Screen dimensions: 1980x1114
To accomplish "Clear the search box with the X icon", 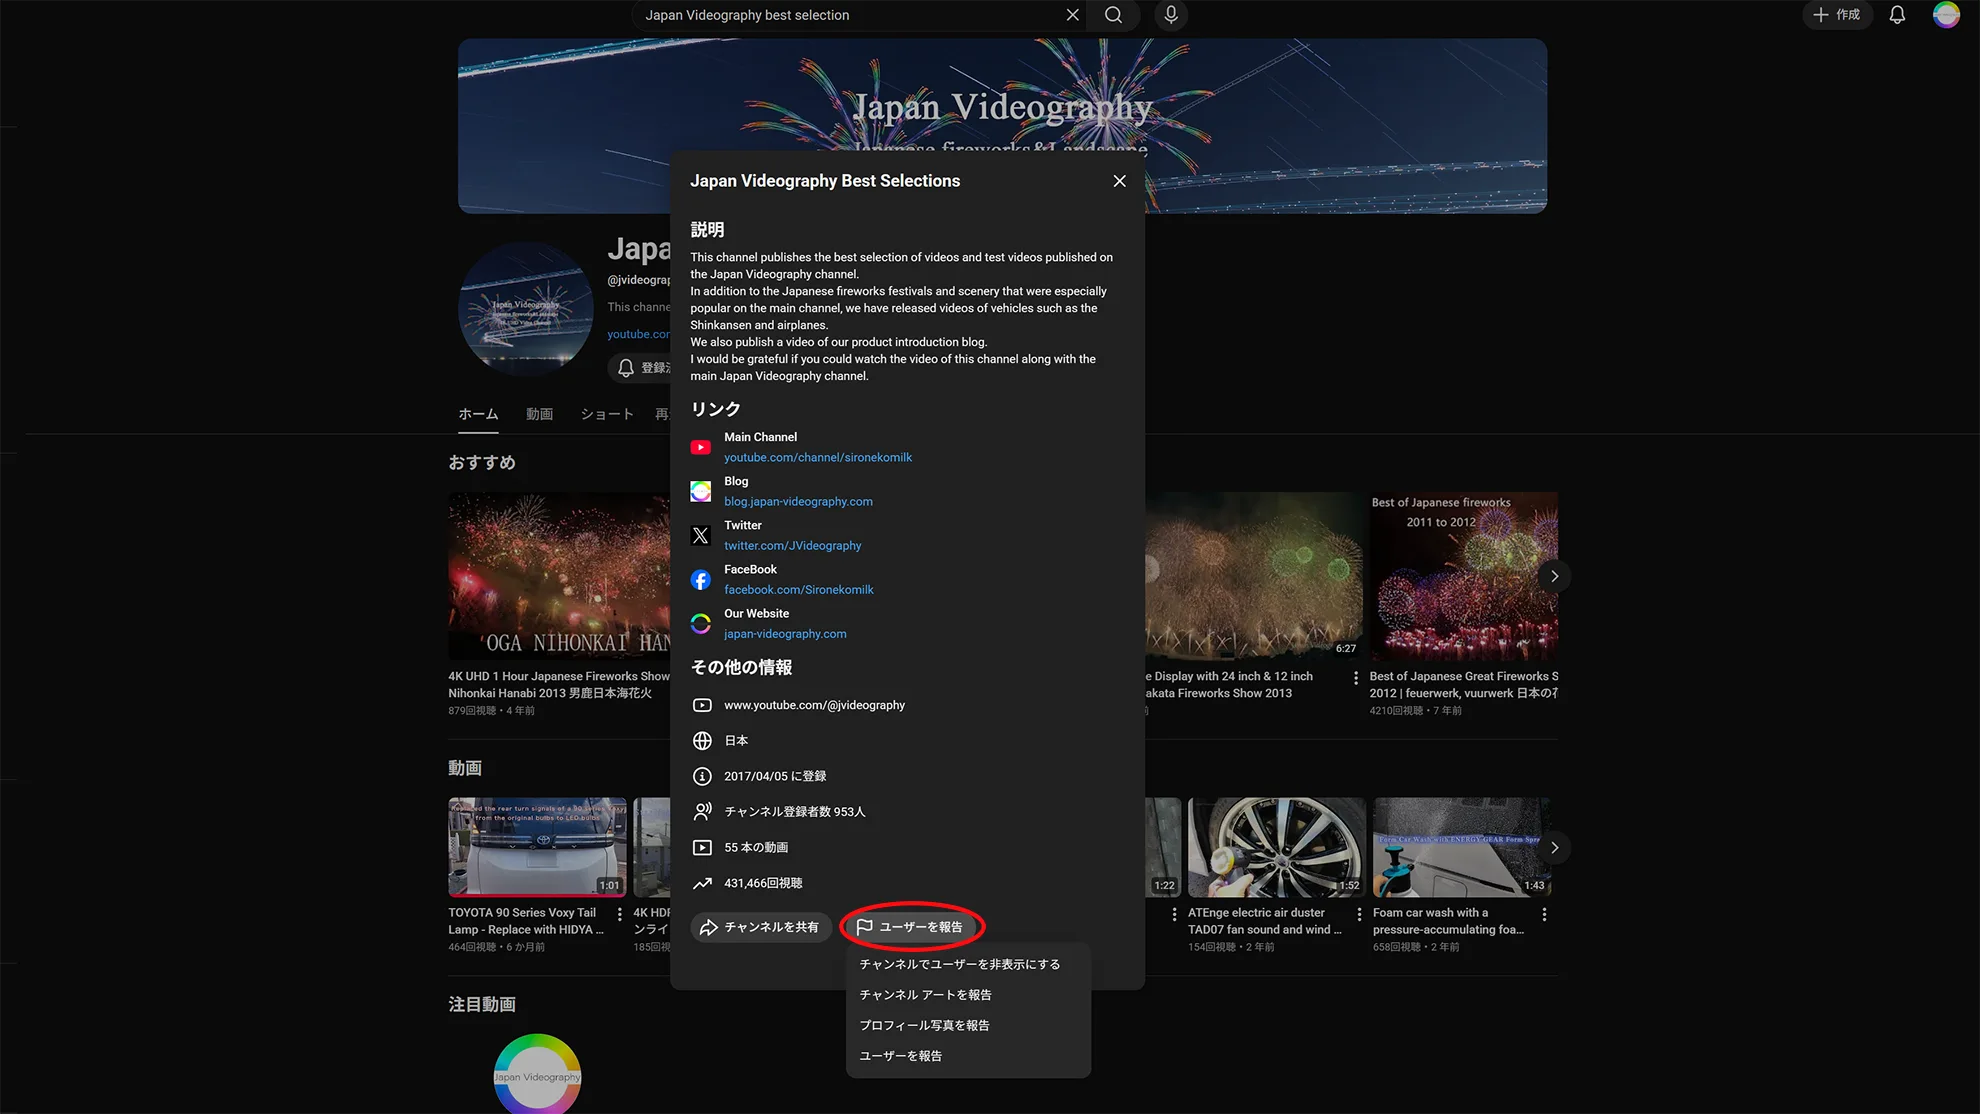I will (1072, 15).
